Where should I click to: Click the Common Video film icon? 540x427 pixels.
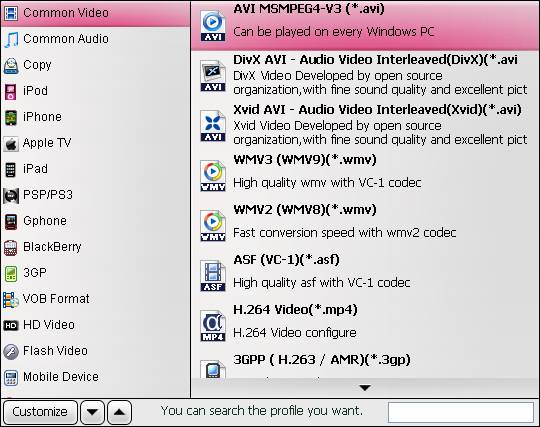tap(11, 13)
